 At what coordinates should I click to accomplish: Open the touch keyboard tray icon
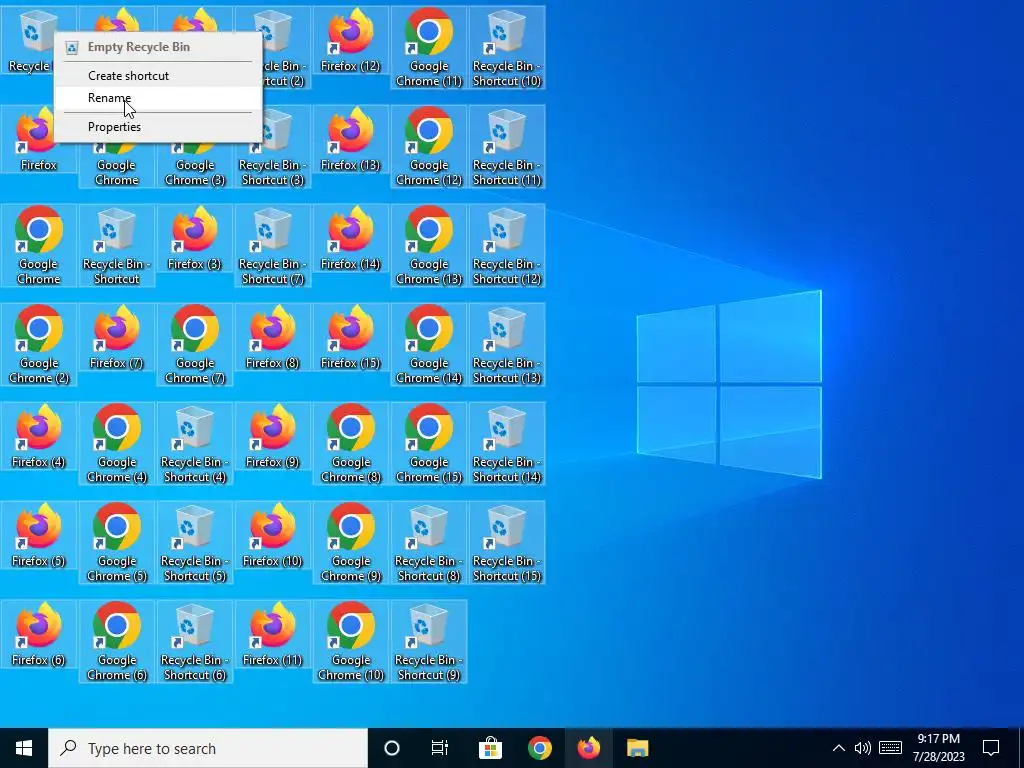890,748
